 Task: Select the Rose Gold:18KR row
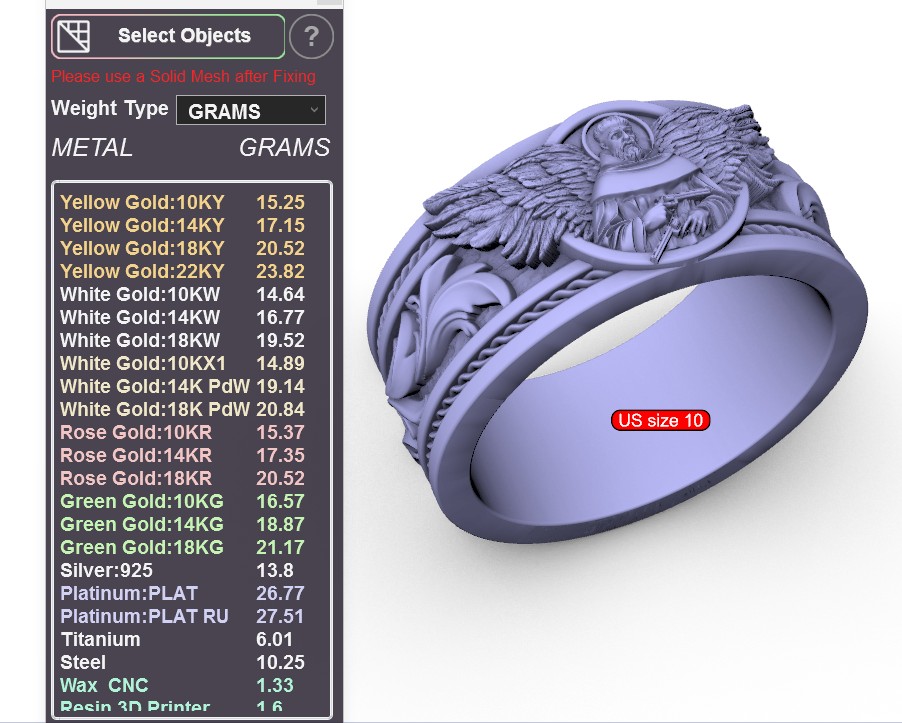(x=182, y=479)
